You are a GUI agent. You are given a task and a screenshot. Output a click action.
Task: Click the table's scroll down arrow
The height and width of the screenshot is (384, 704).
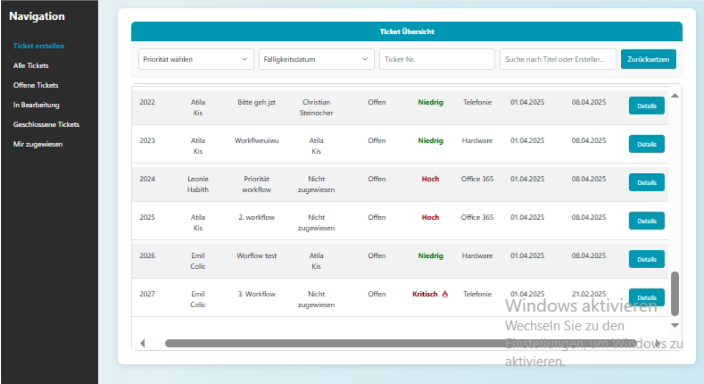674,325
